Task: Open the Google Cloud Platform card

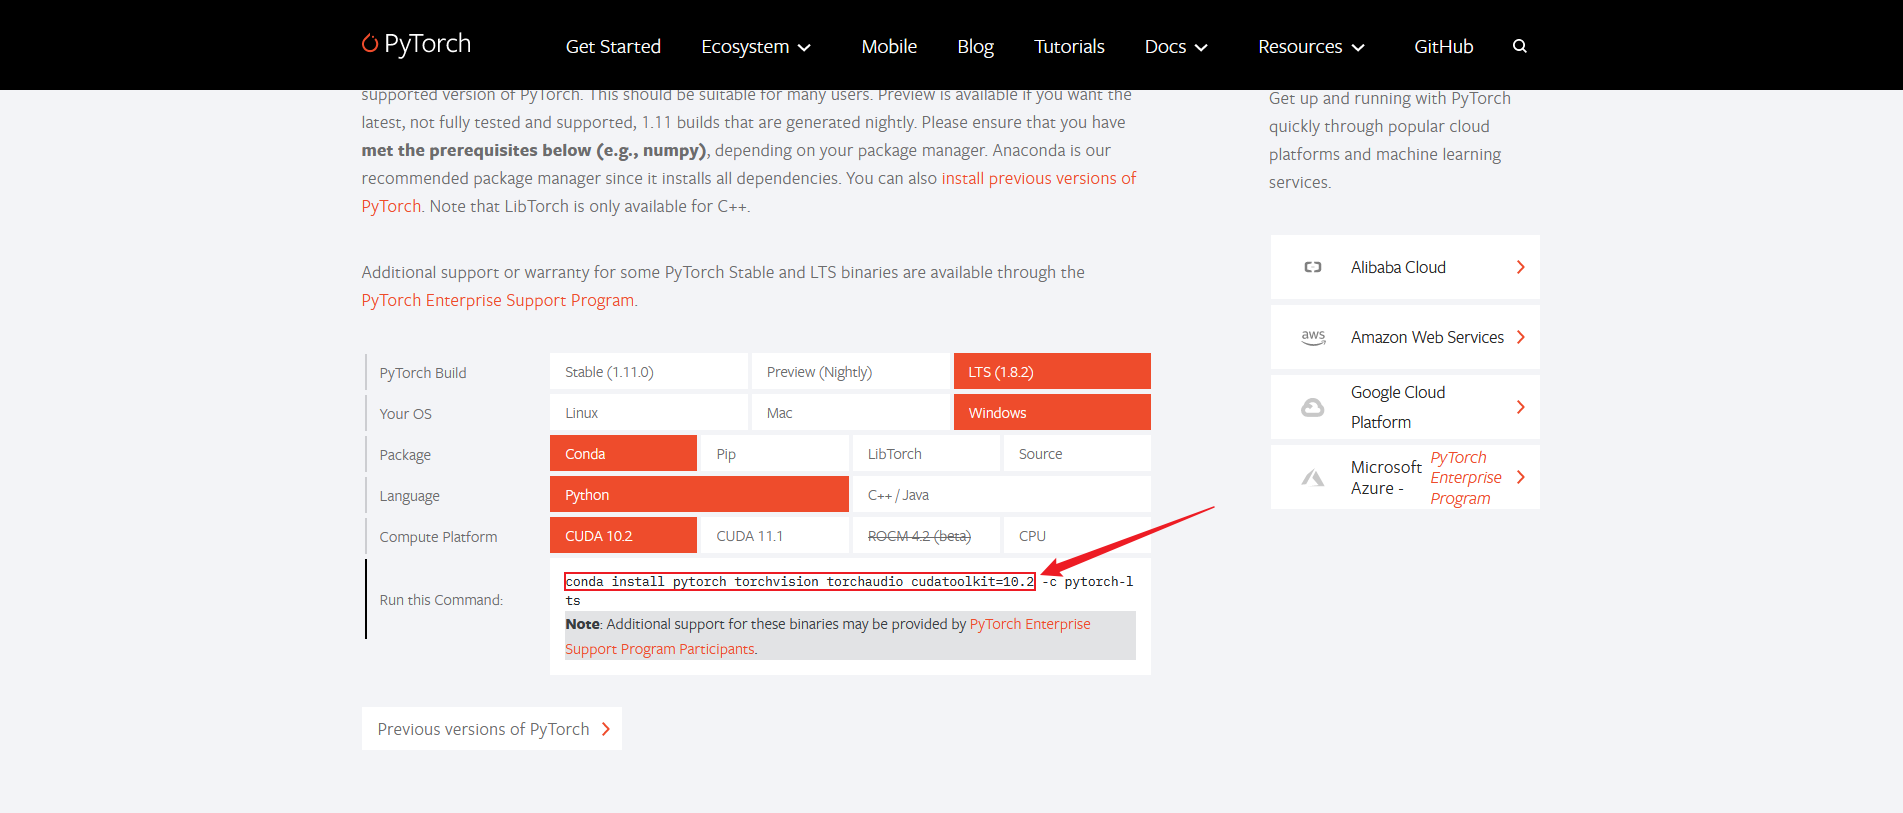Action: 1405,407
